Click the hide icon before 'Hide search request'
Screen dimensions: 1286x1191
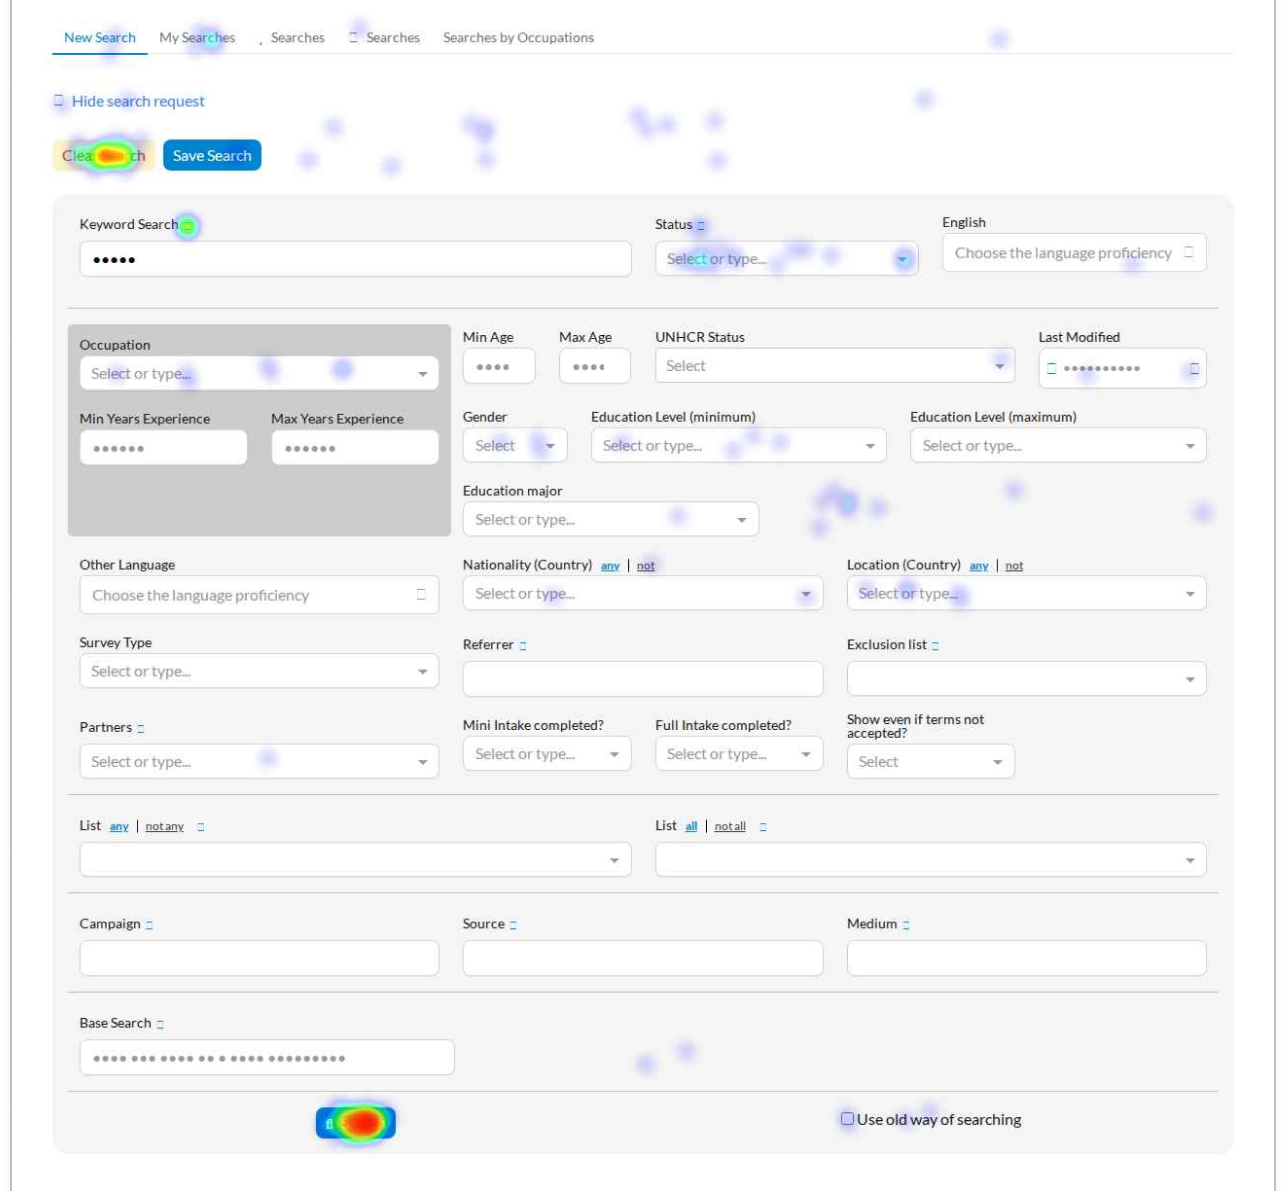pos(58,100)
